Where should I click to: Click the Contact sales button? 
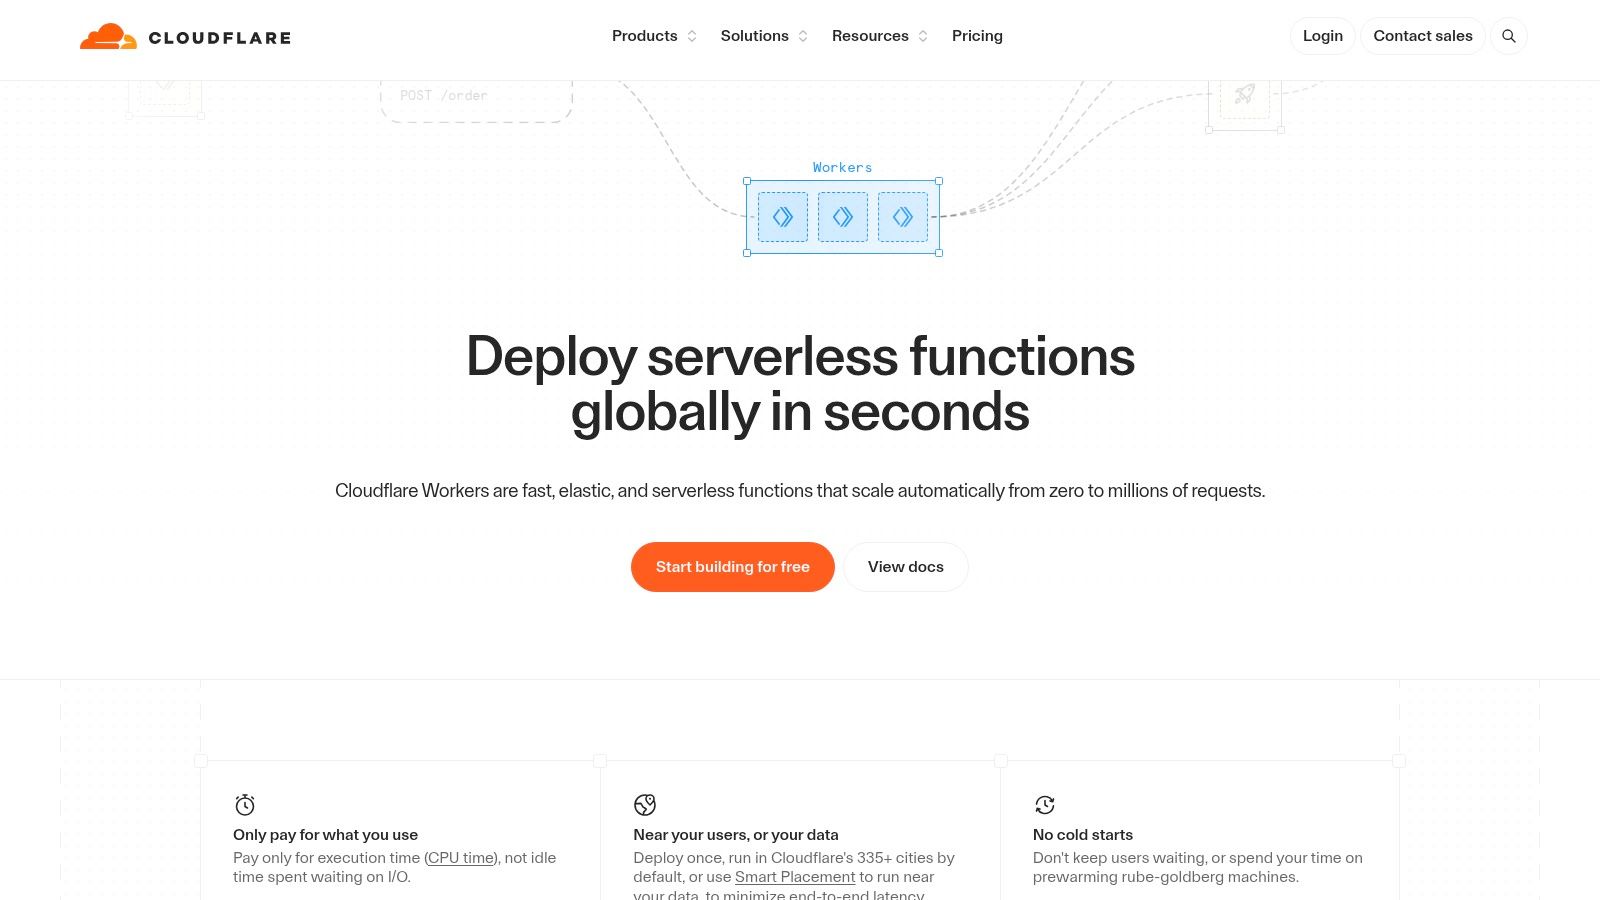1423,36
